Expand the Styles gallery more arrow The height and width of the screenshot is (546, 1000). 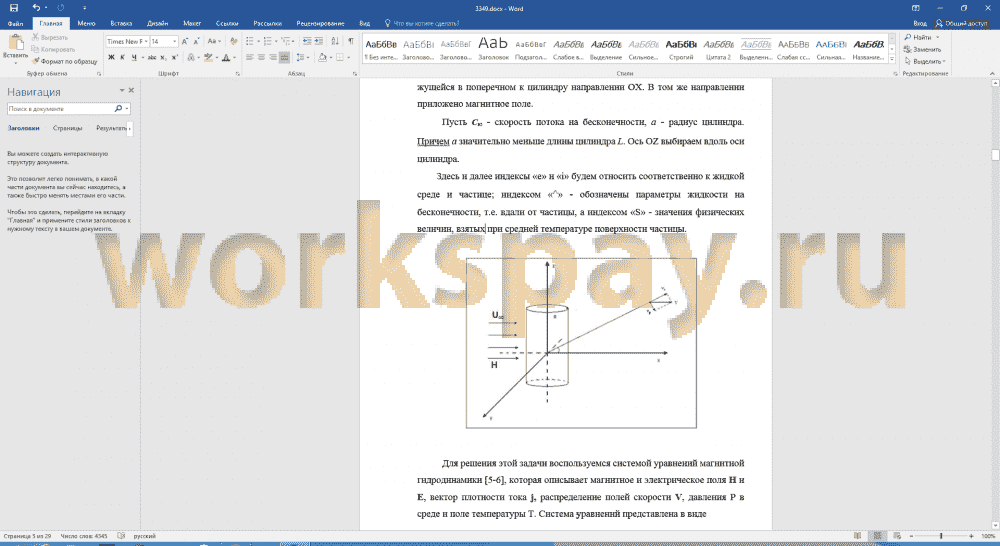[892, 59]
